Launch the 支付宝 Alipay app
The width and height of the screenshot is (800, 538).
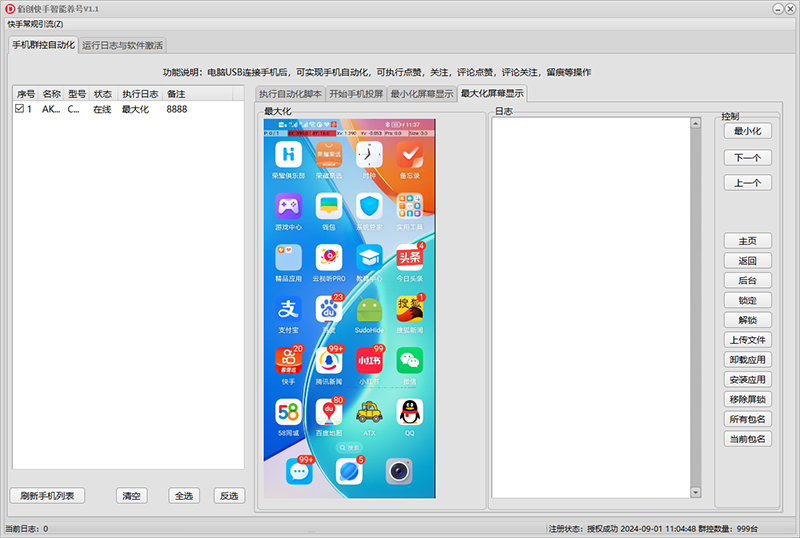(x=288, y=309)
